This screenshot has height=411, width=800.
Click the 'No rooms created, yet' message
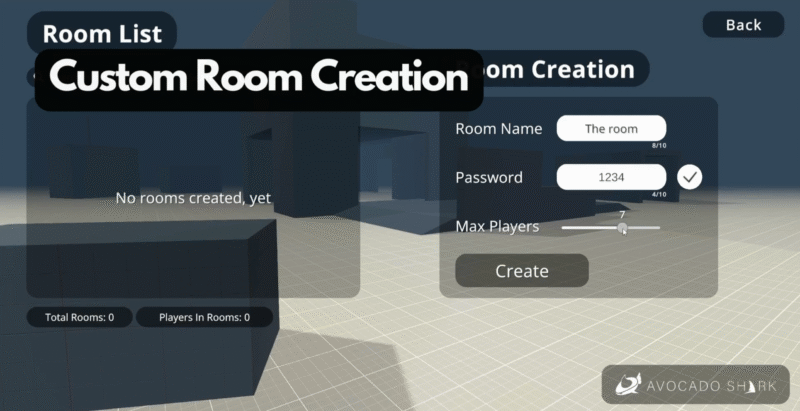(193, 198)
